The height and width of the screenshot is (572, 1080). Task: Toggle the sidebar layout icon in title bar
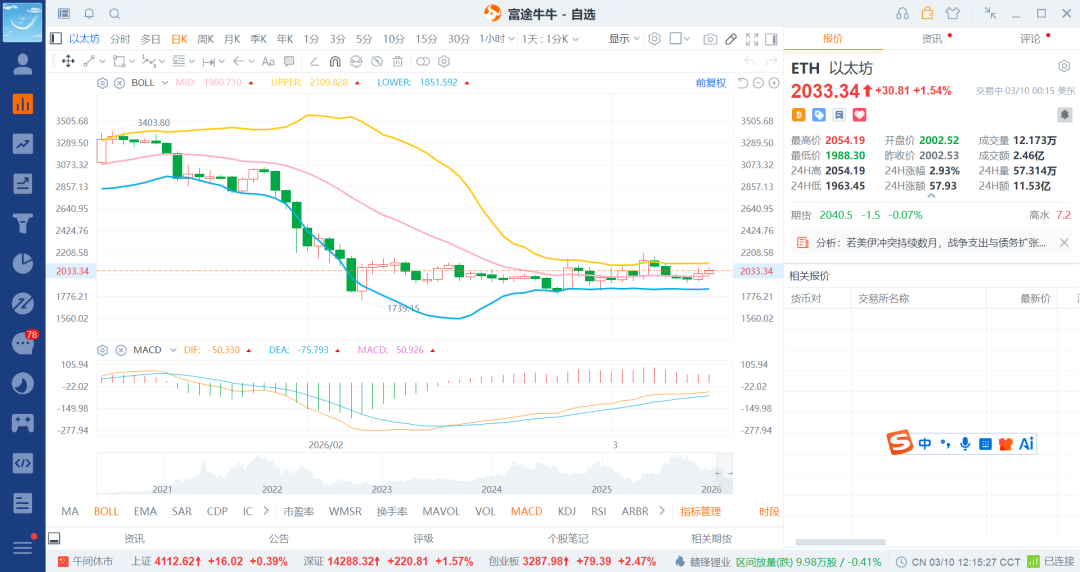(x=64, y=14)
